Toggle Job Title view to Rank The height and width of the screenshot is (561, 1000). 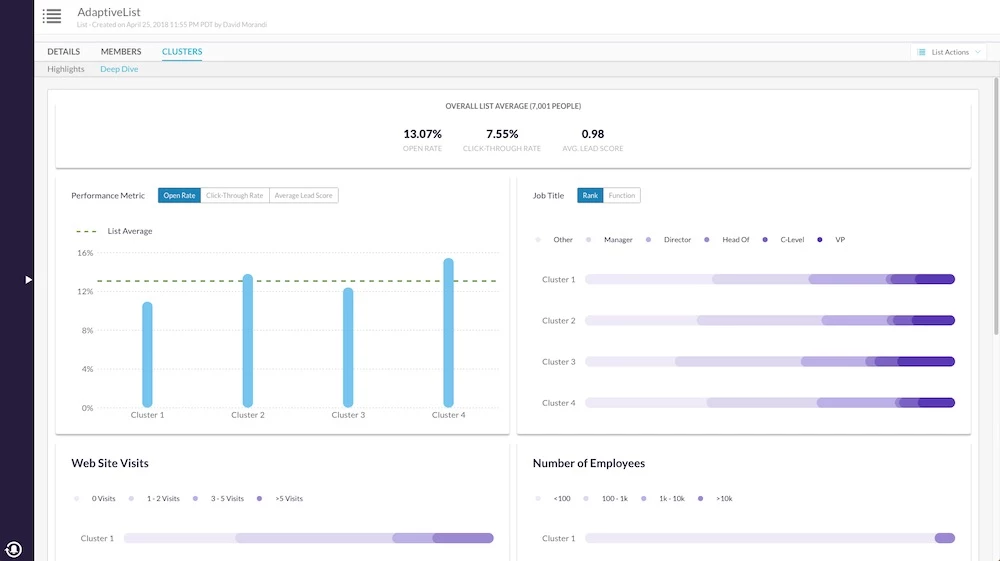(x=590, y=195)
